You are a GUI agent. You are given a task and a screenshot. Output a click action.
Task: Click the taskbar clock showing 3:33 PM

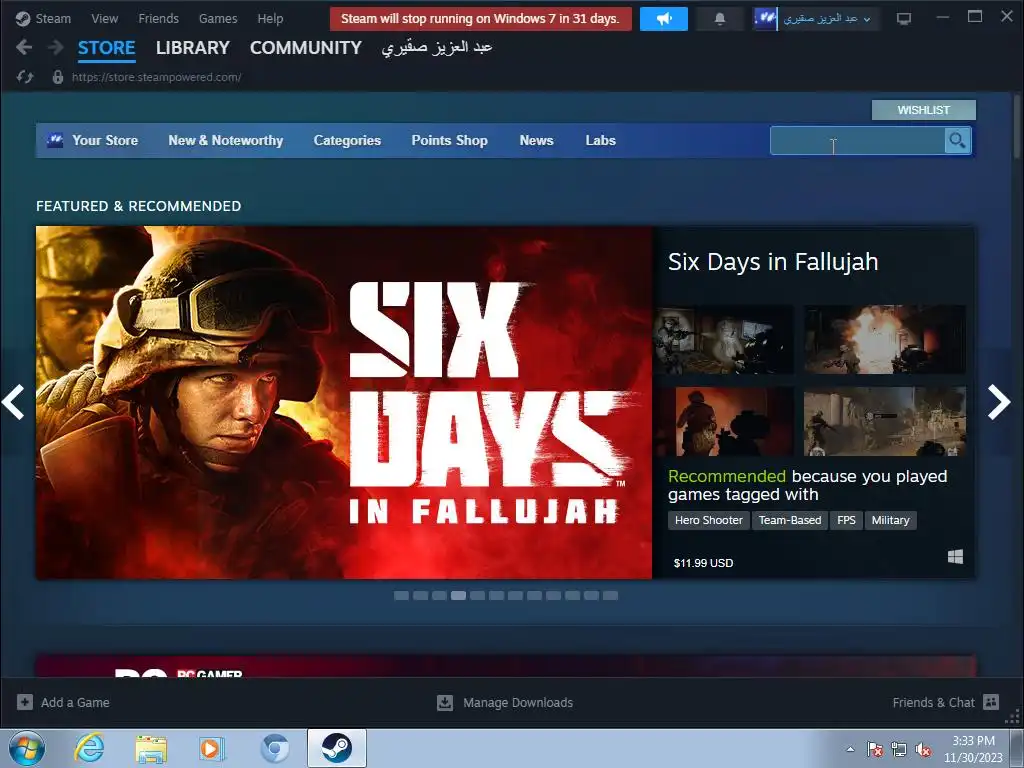click(x=973, y=749)
